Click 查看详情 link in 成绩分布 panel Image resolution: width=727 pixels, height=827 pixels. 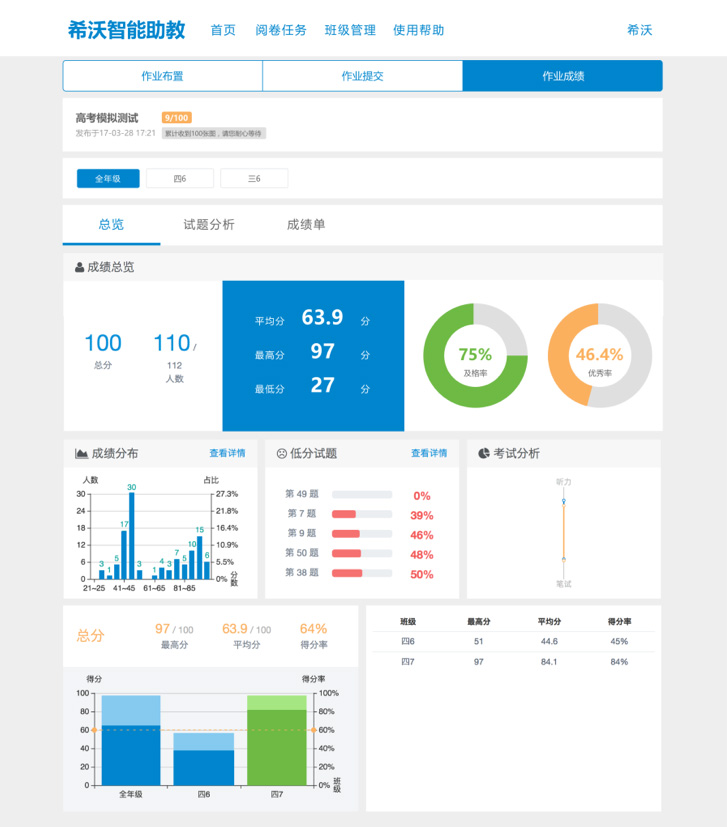[x=227, y=453]
